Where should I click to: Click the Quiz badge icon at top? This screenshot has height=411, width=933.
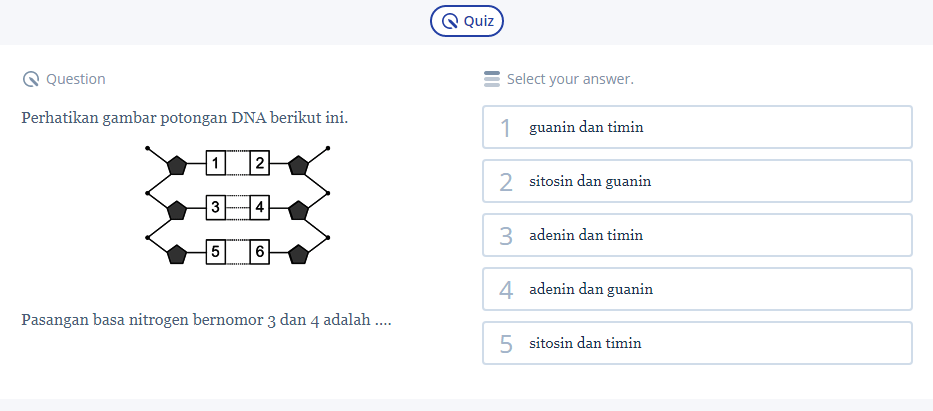tap(451, 21)
